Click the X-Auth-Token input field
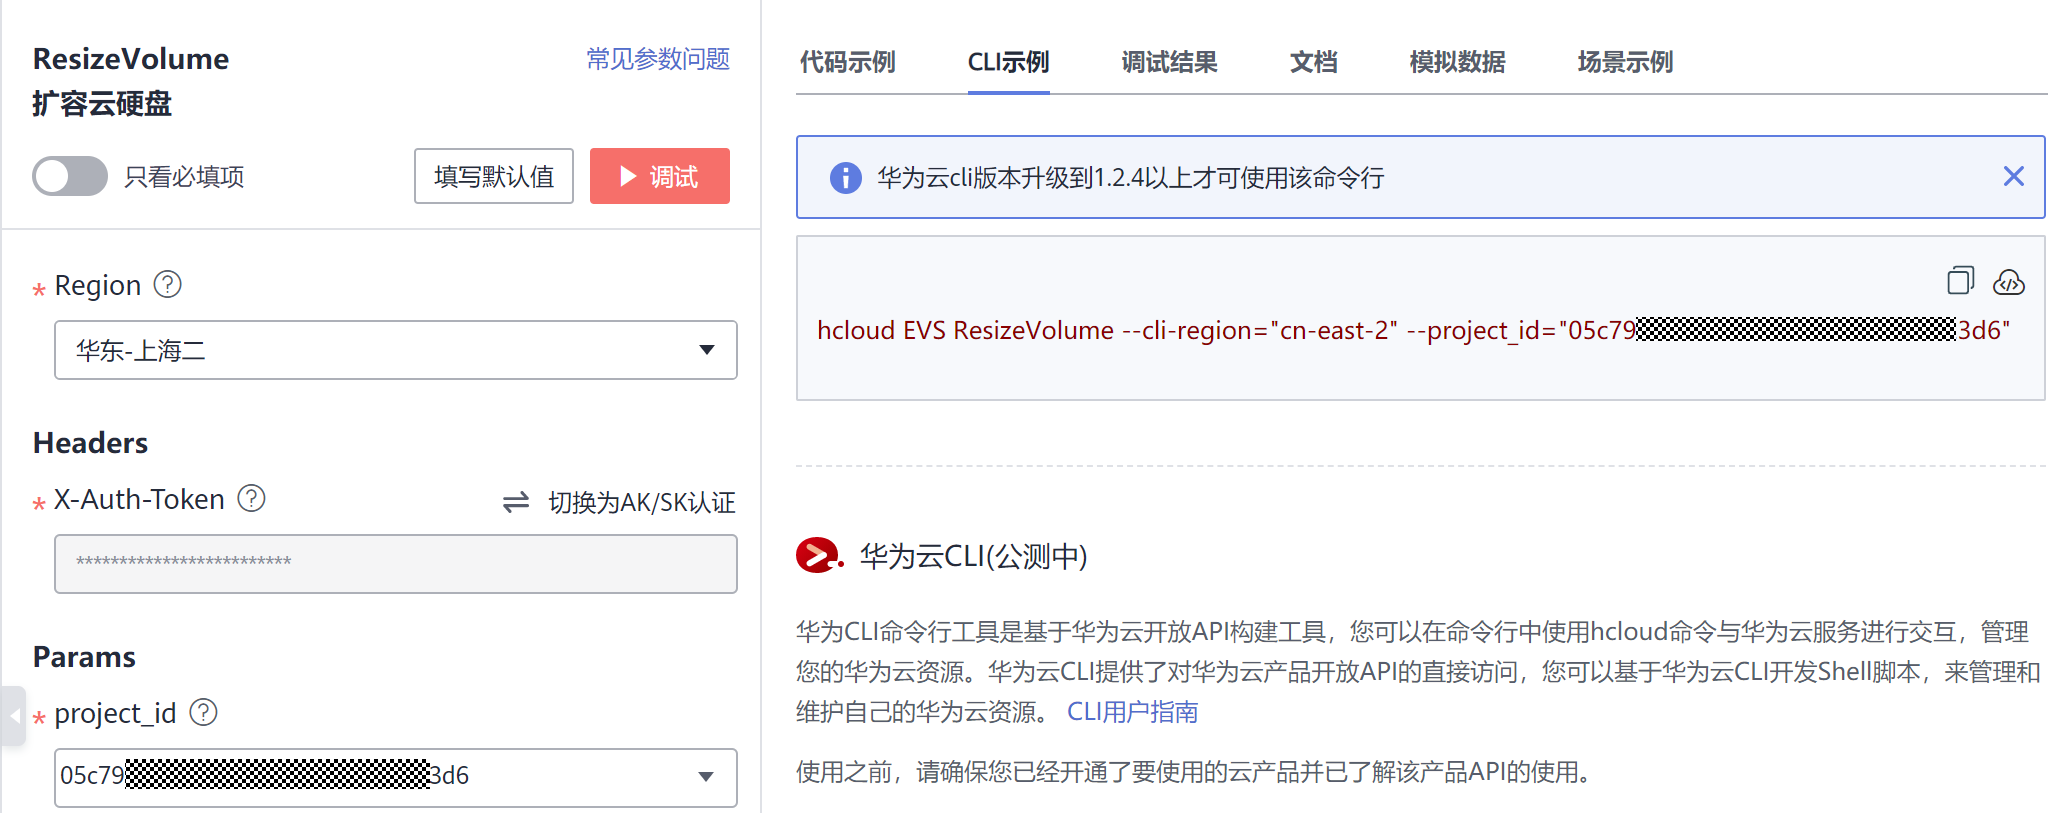Screen dimensions: 2049x813 pyautogui.click(x=396, y=564)
